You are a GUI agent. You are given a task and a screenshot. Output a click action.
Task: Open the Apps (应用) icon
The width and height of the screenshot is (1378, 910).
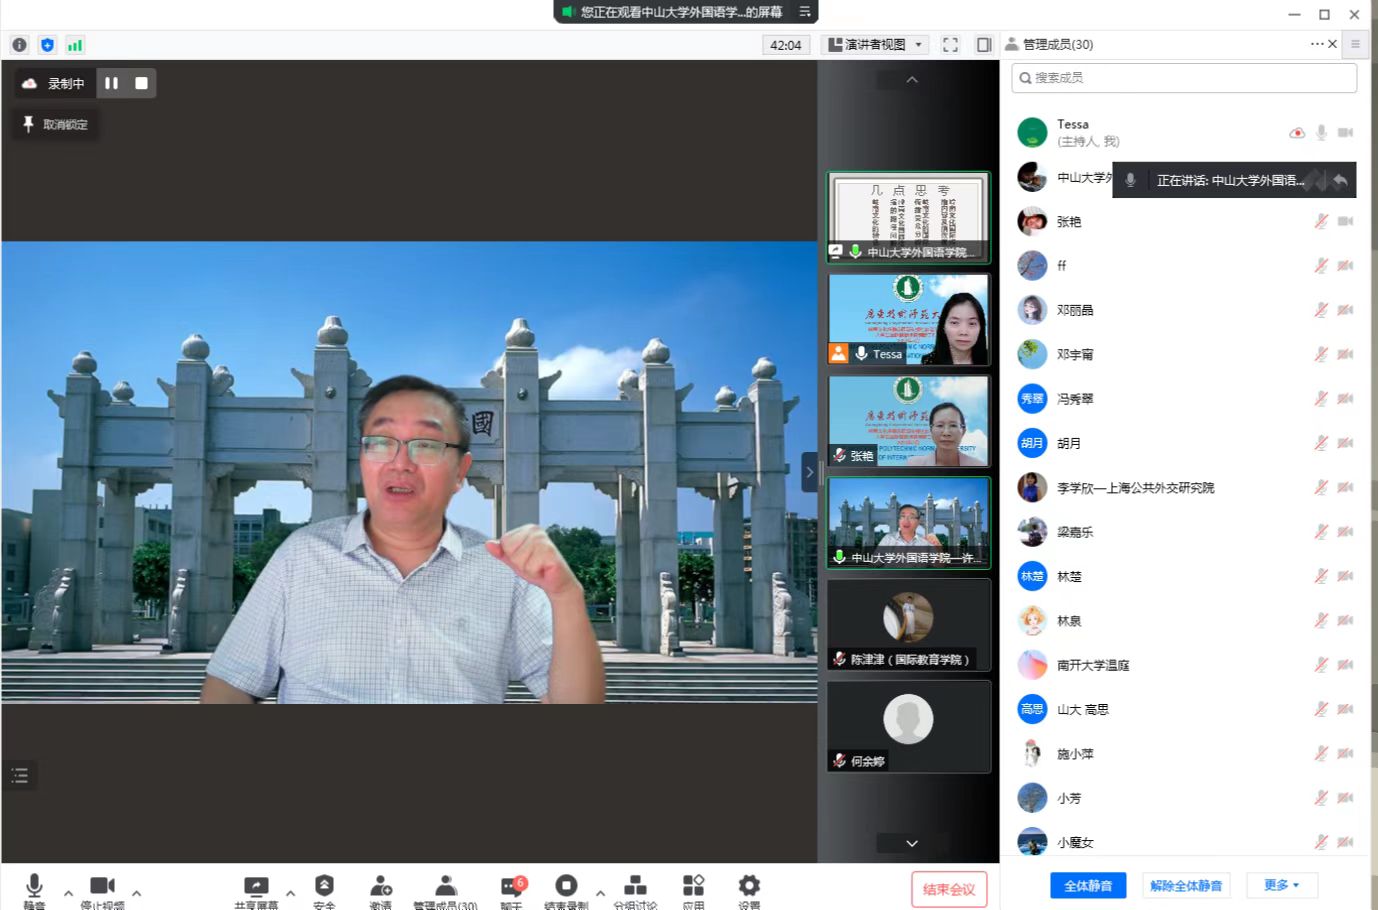(693, 887)
